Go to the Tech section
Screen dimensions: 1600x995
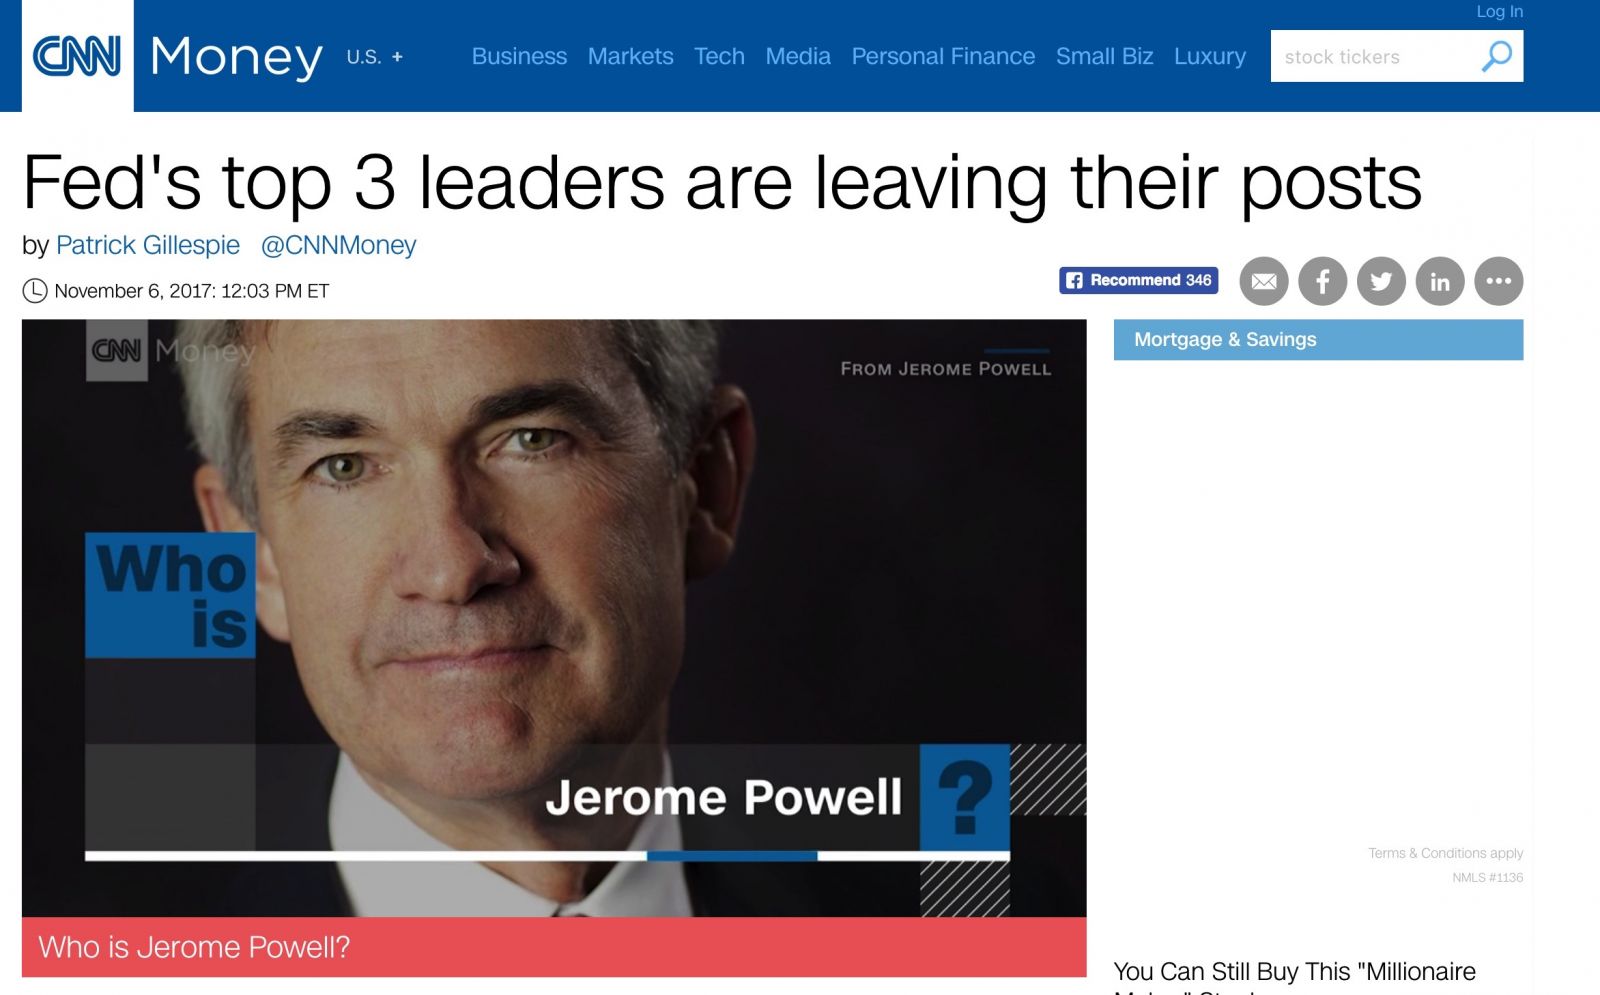(719, 57)
